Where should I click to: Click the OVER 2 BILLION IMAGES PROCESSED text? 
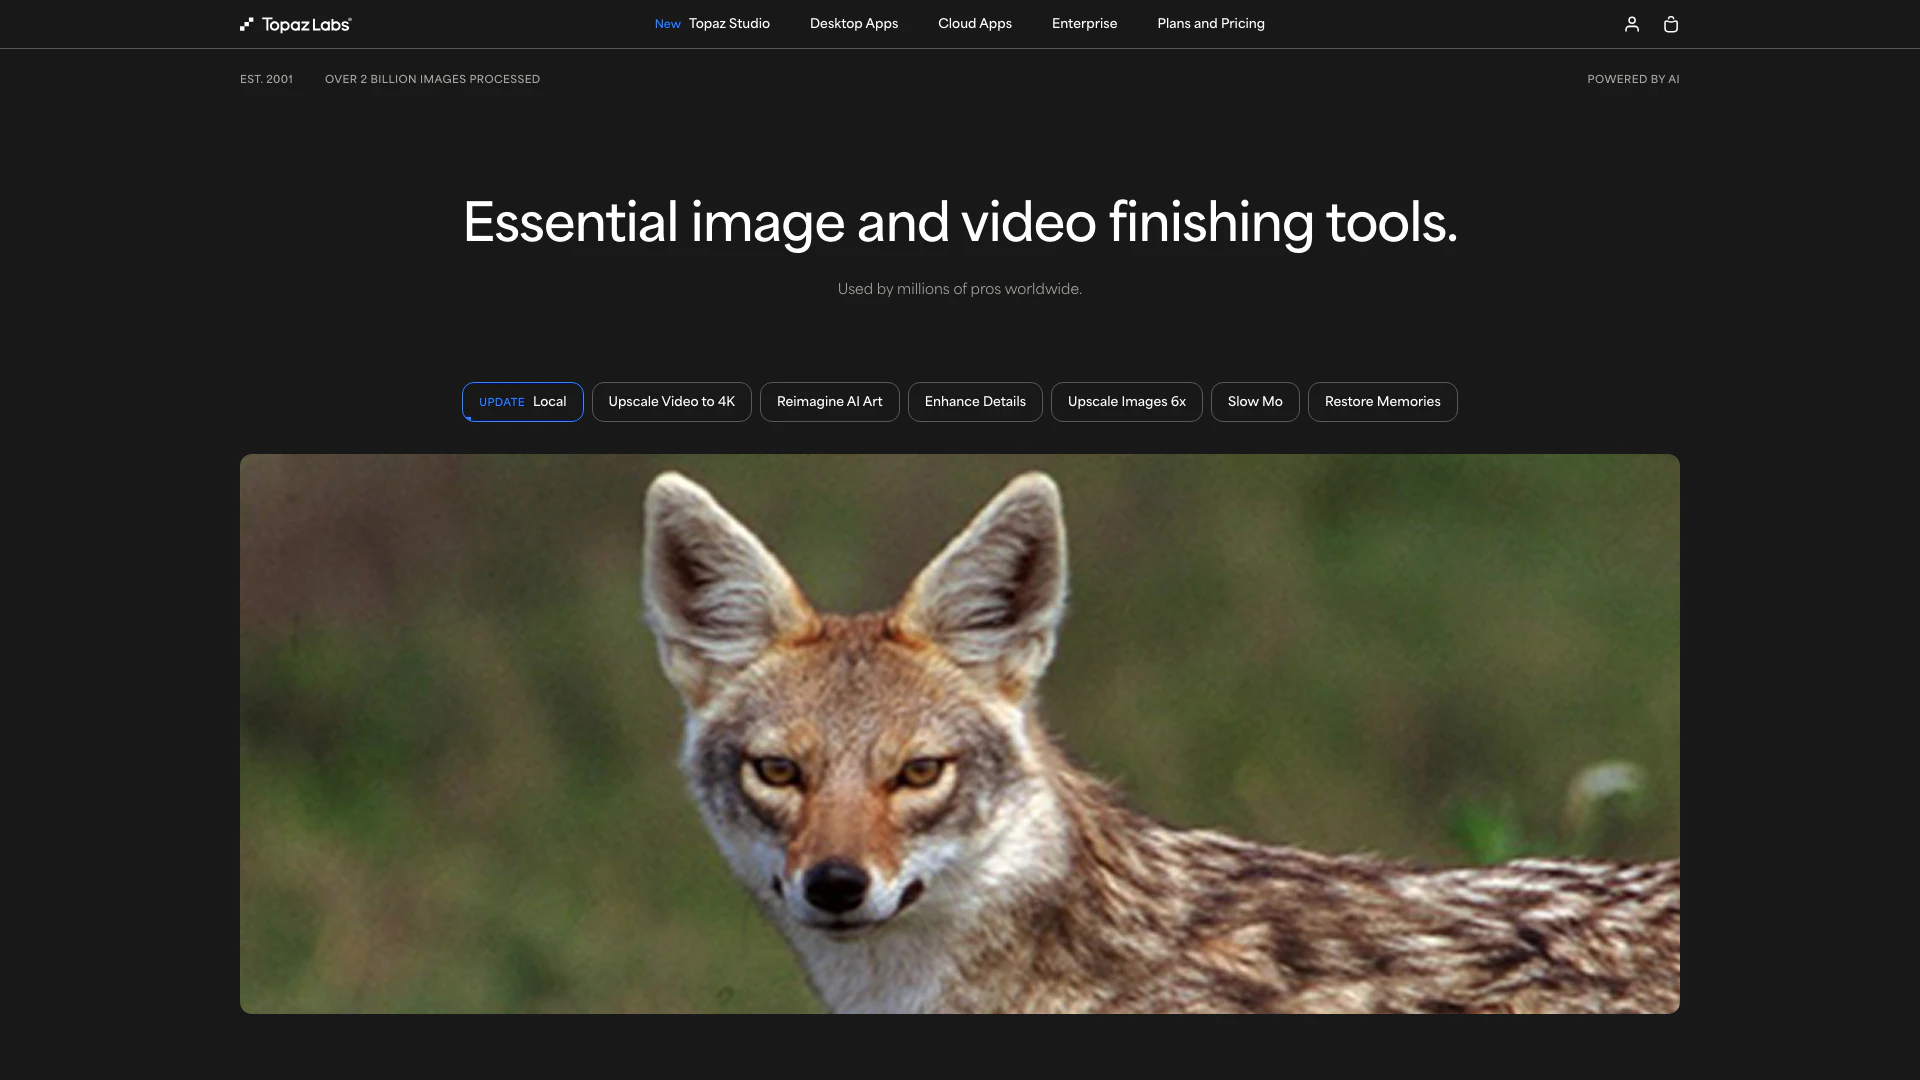(432, 79)
